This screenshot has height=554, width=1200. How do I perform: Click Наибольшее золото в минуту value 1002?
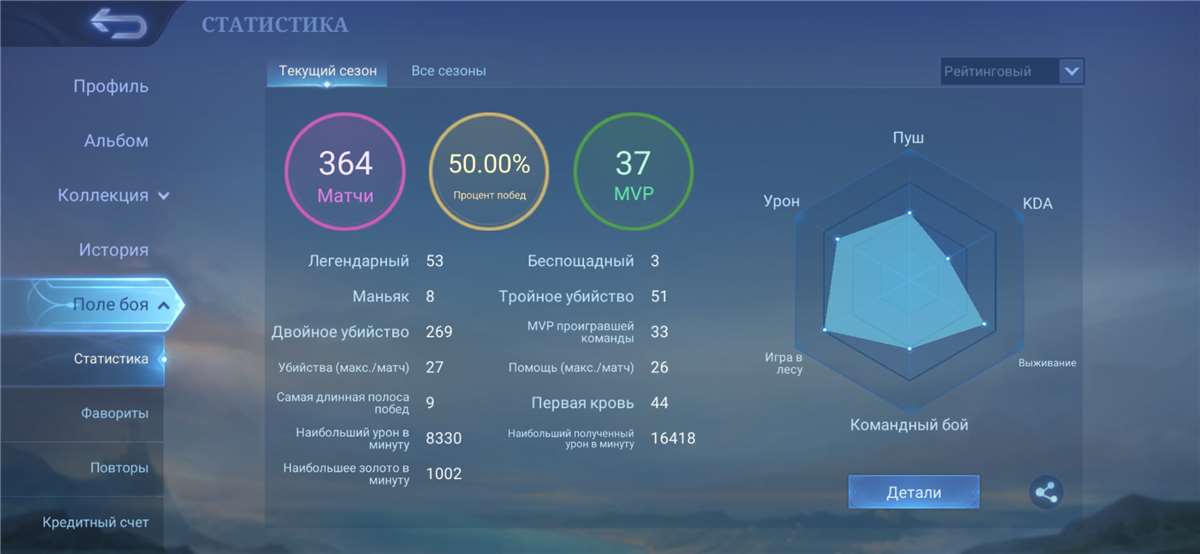pyautogui.click(x=444, y=474)
